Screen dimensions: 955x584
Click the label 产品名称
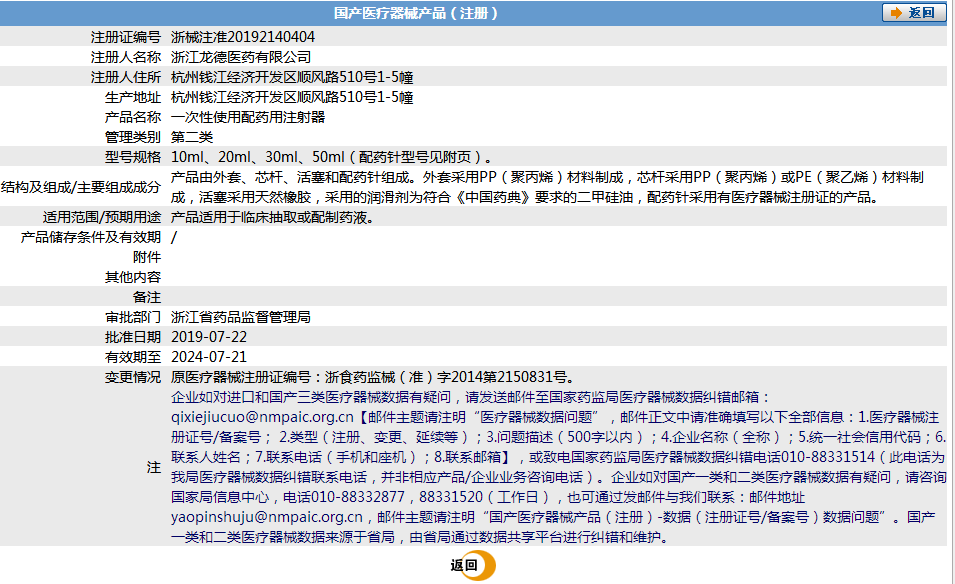click(x=133, y=118)
